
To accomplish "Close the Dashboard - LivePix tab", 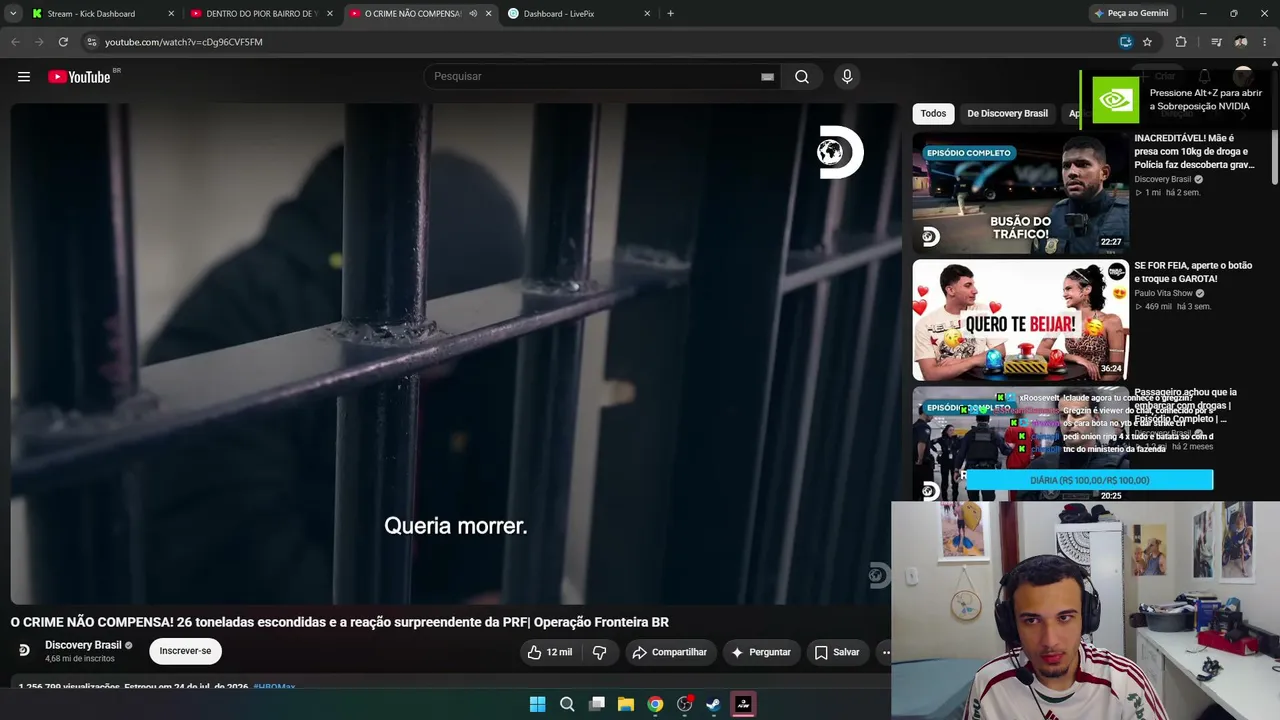I will click(647, 14).
